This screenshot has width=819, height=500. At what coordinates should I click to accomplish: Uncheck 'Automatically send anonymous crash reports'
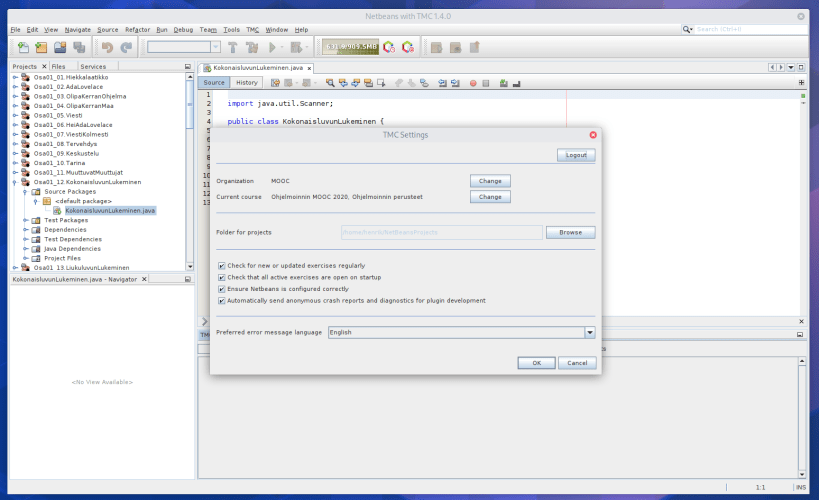(x=221, y=301)
